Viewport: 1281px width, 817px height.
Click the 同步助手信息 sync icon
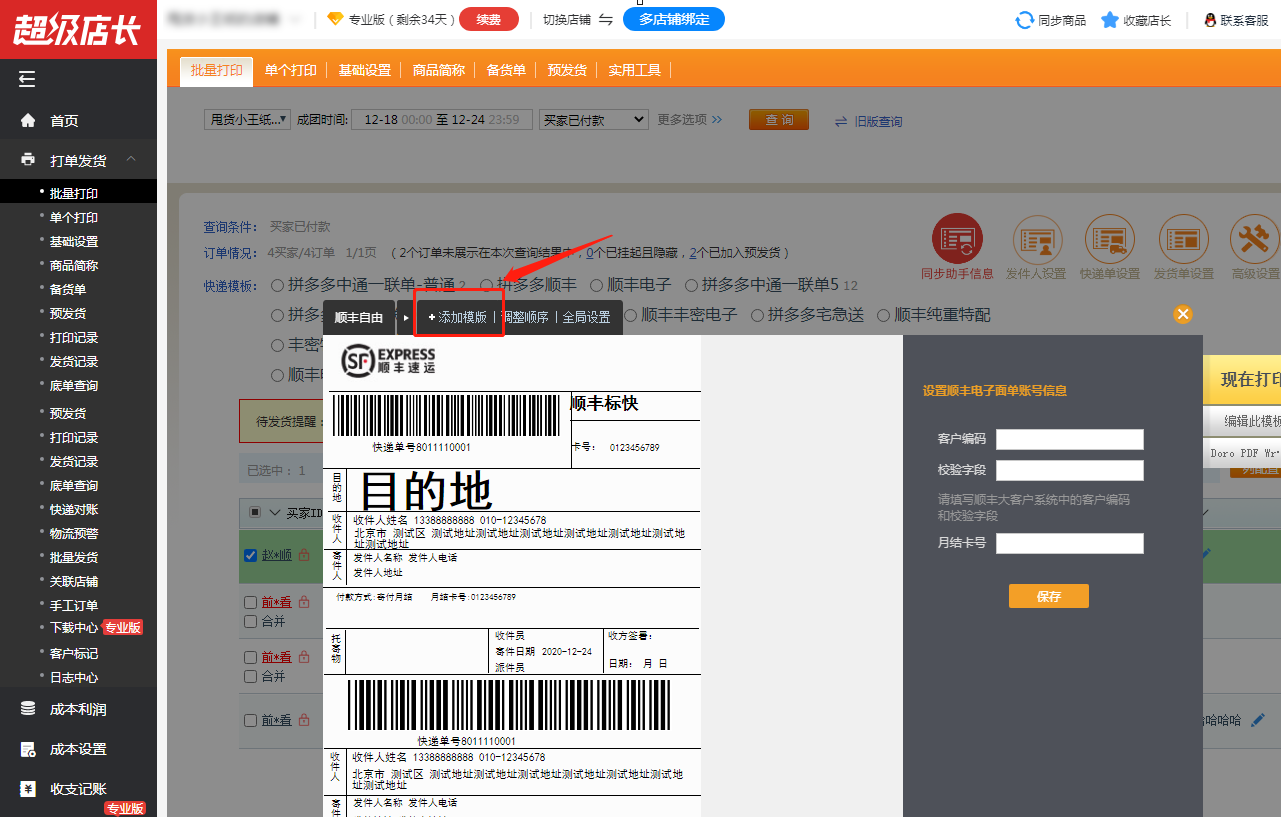point(957,238)
